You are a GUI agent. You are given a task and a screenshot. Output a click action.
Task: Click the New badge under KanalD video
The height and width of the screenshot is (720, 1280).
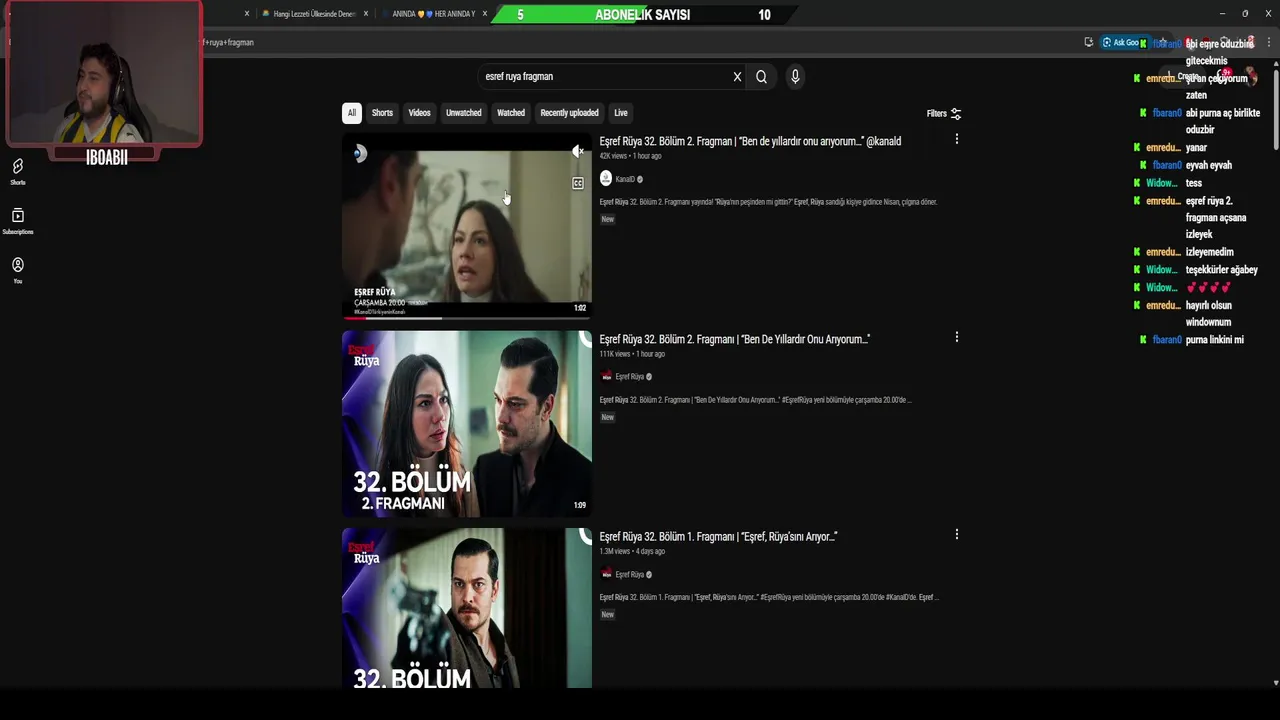607,219
